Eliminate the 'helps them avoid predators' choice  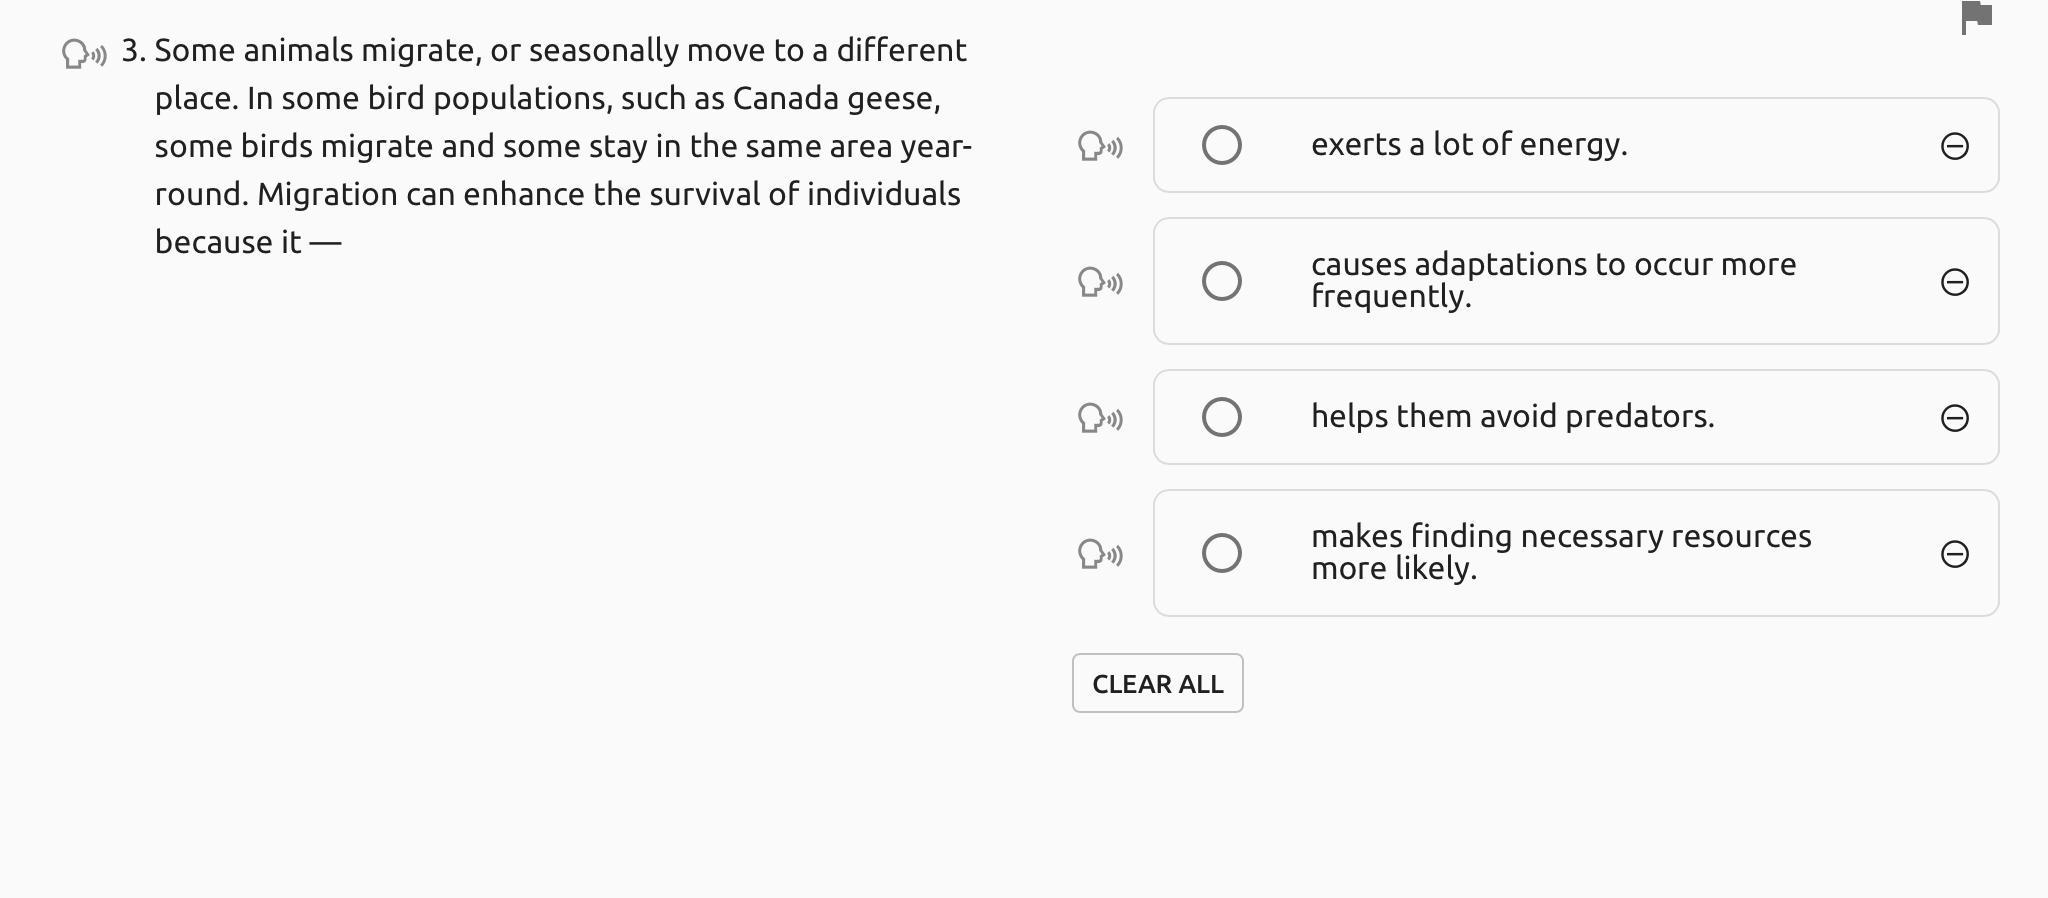1954,418
